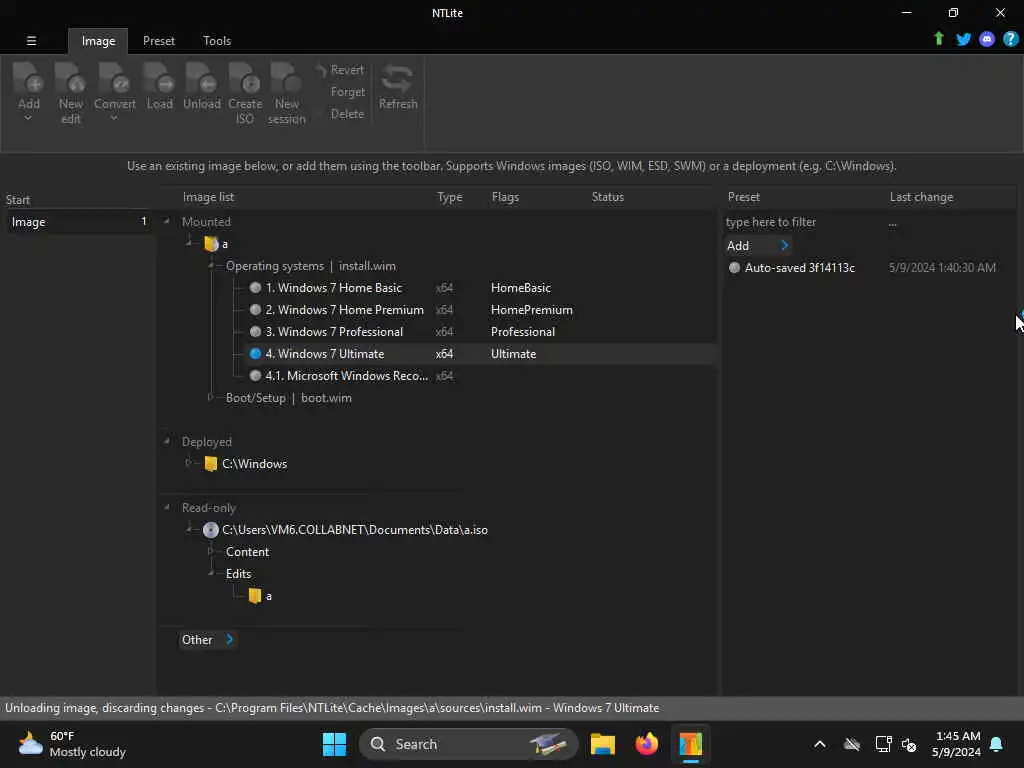1024x768 pixels.
Task: Click the Unload toolbar icon
Action: point(202,86)
